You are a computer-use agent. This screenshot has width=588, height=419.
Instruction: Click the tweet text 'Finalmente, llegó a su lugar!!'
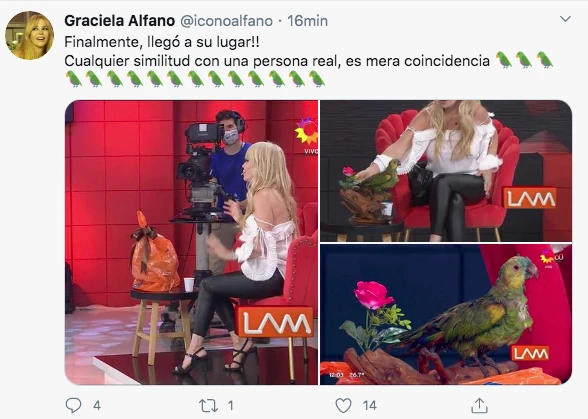[162, 42]
